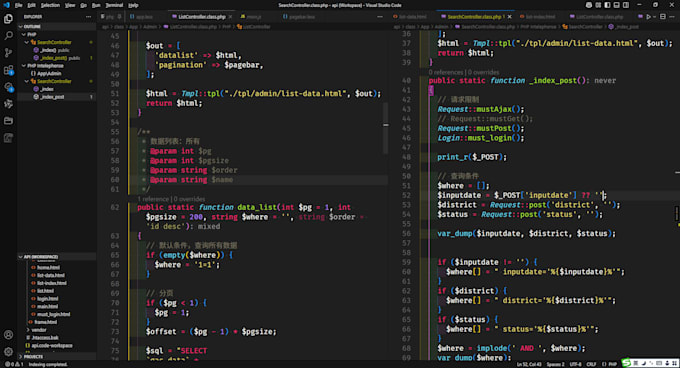Click the Run code play icon
Image resolution: width=680 pixels, height=368 pixels.
point(649,17)
